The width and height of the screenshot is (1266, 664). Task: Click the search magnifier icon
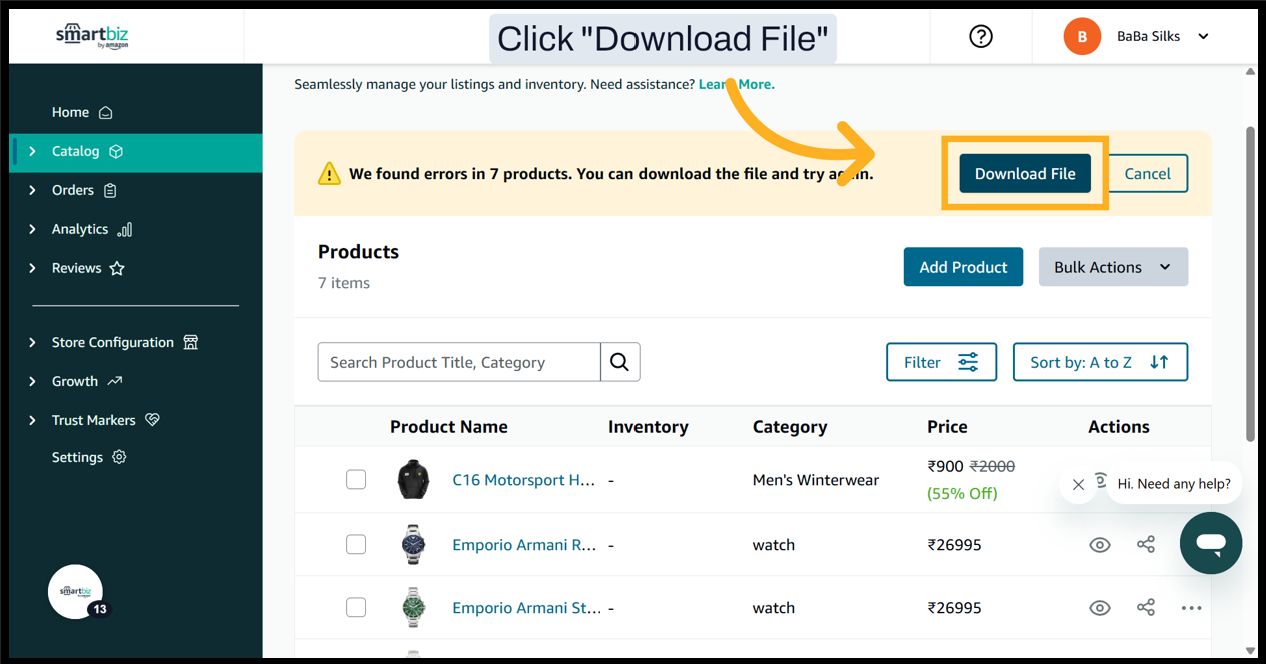(620, 362)
